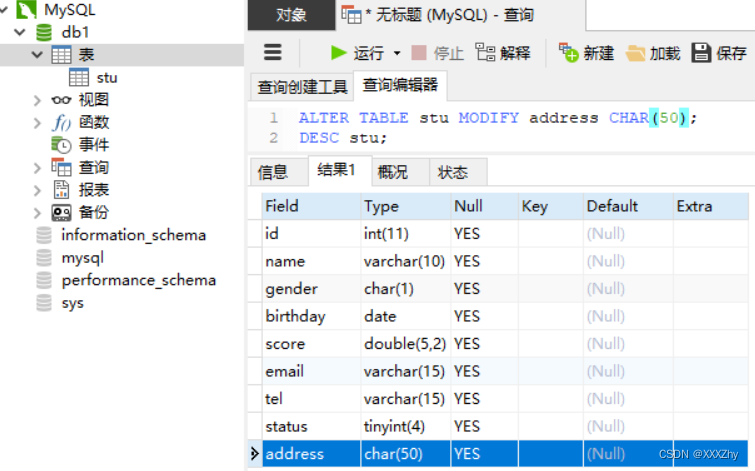Select the stu table in tree
The width and height of the screenshot is (755, 471).
(107, 78)
